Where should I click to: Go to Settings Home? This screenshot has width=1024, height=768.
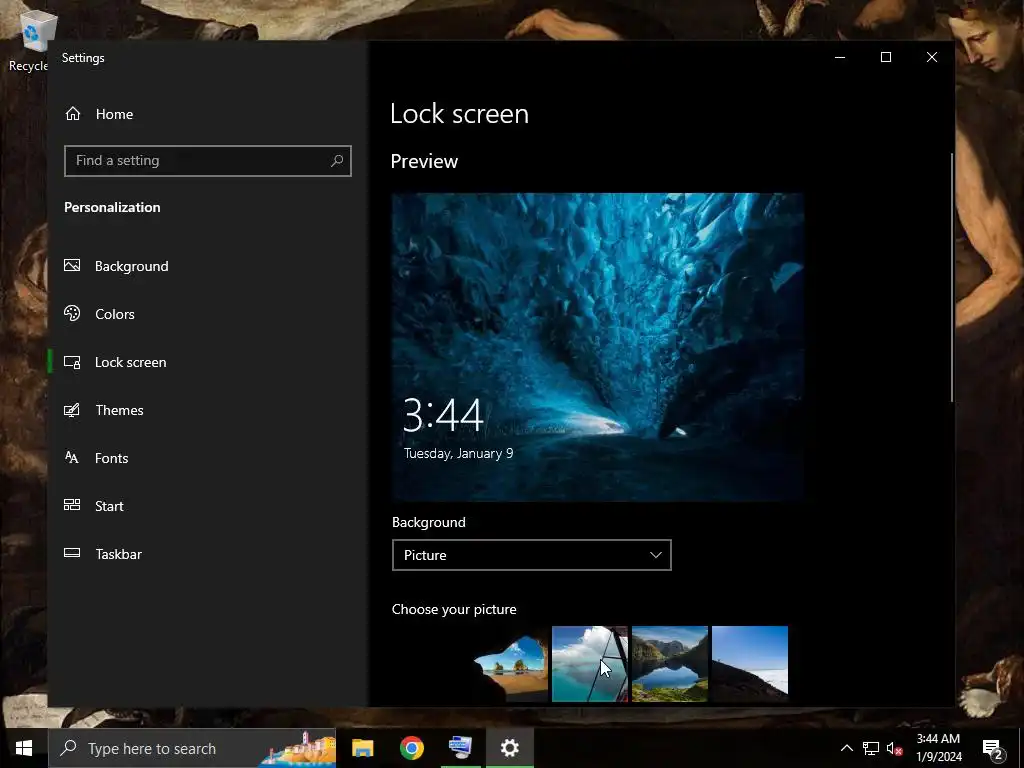point(208,114)
